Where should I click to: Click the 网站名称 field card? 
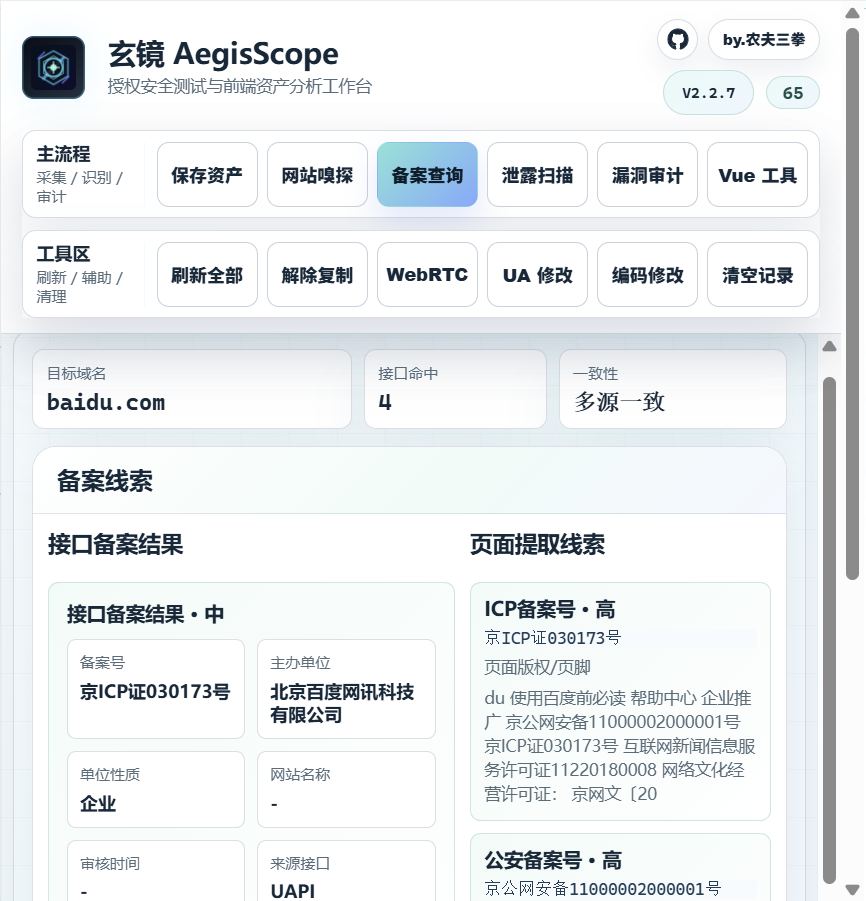click(x=346, y=790)
